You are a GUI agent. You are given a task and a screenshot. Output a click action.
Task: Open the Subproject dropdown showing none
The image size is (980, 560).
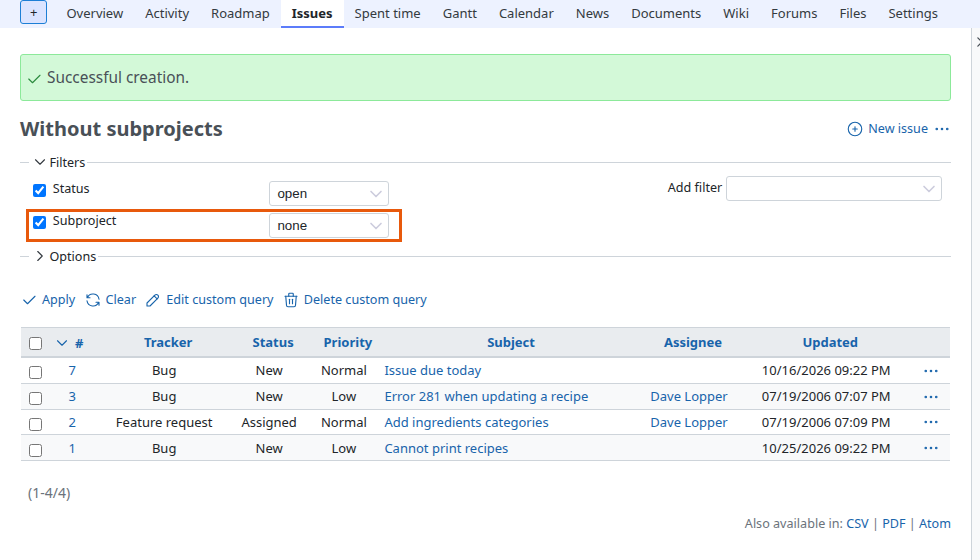(x=329, y=226)
